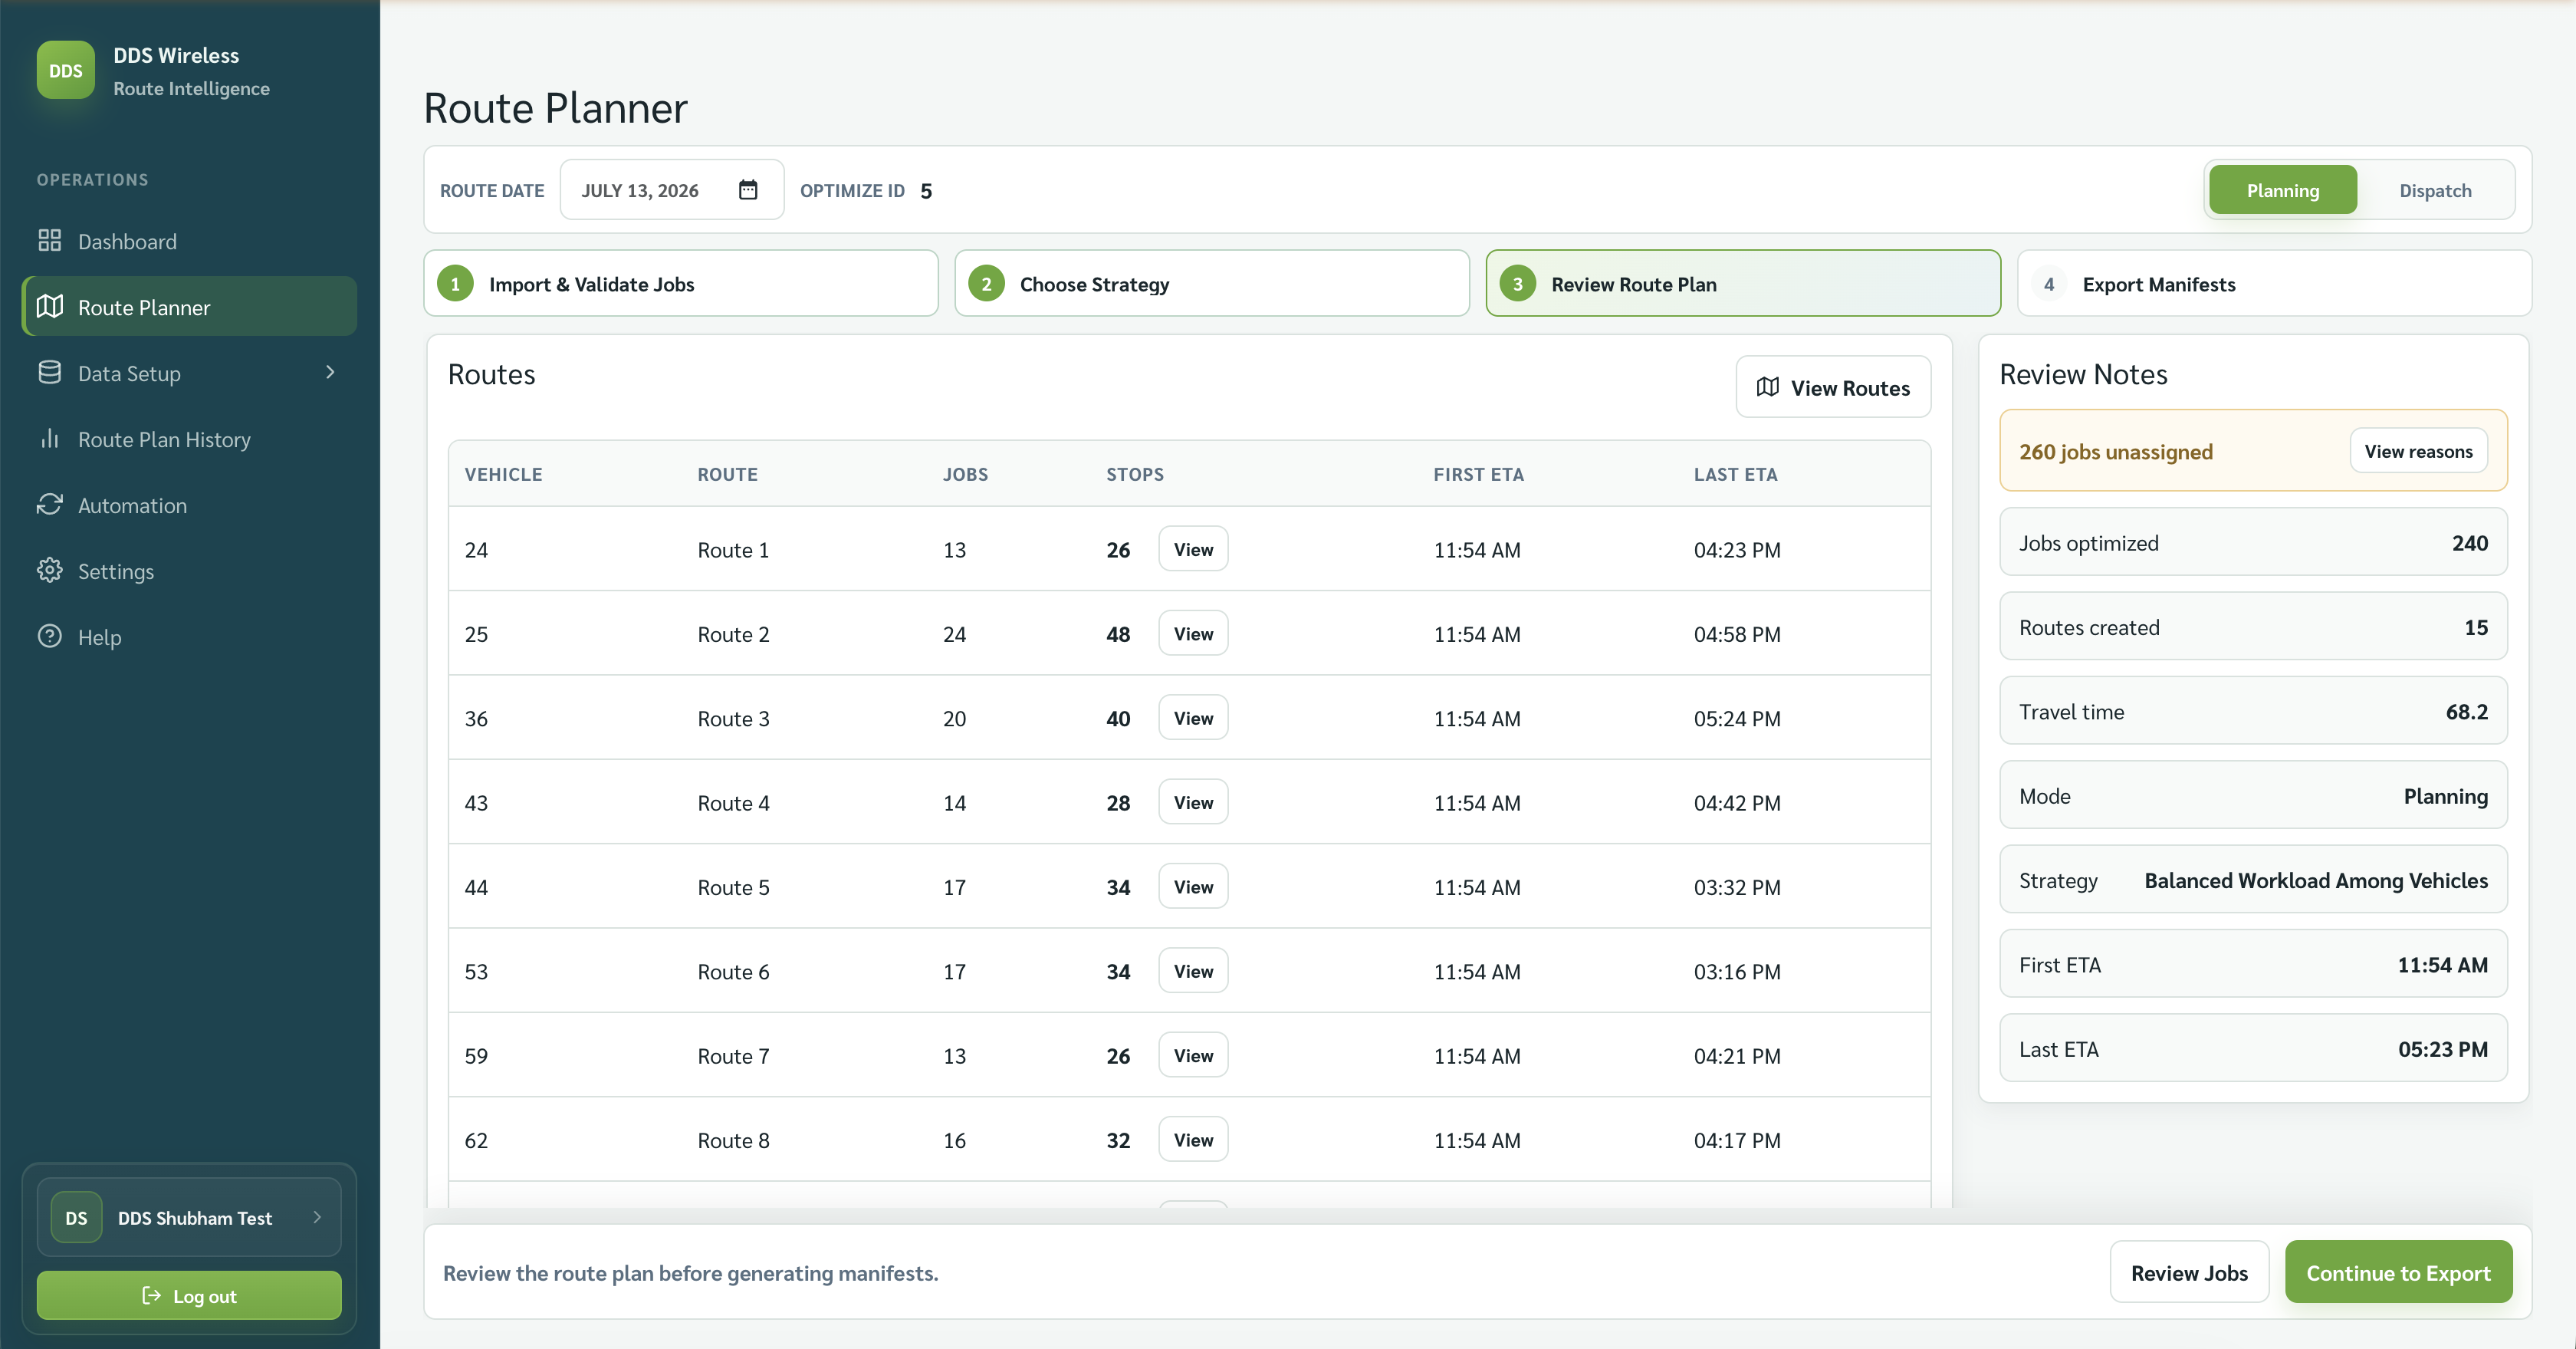Click View reasons for unassigned jobs
The width and height of the screenshot is (2576, 1349).
coord(2418,451)
